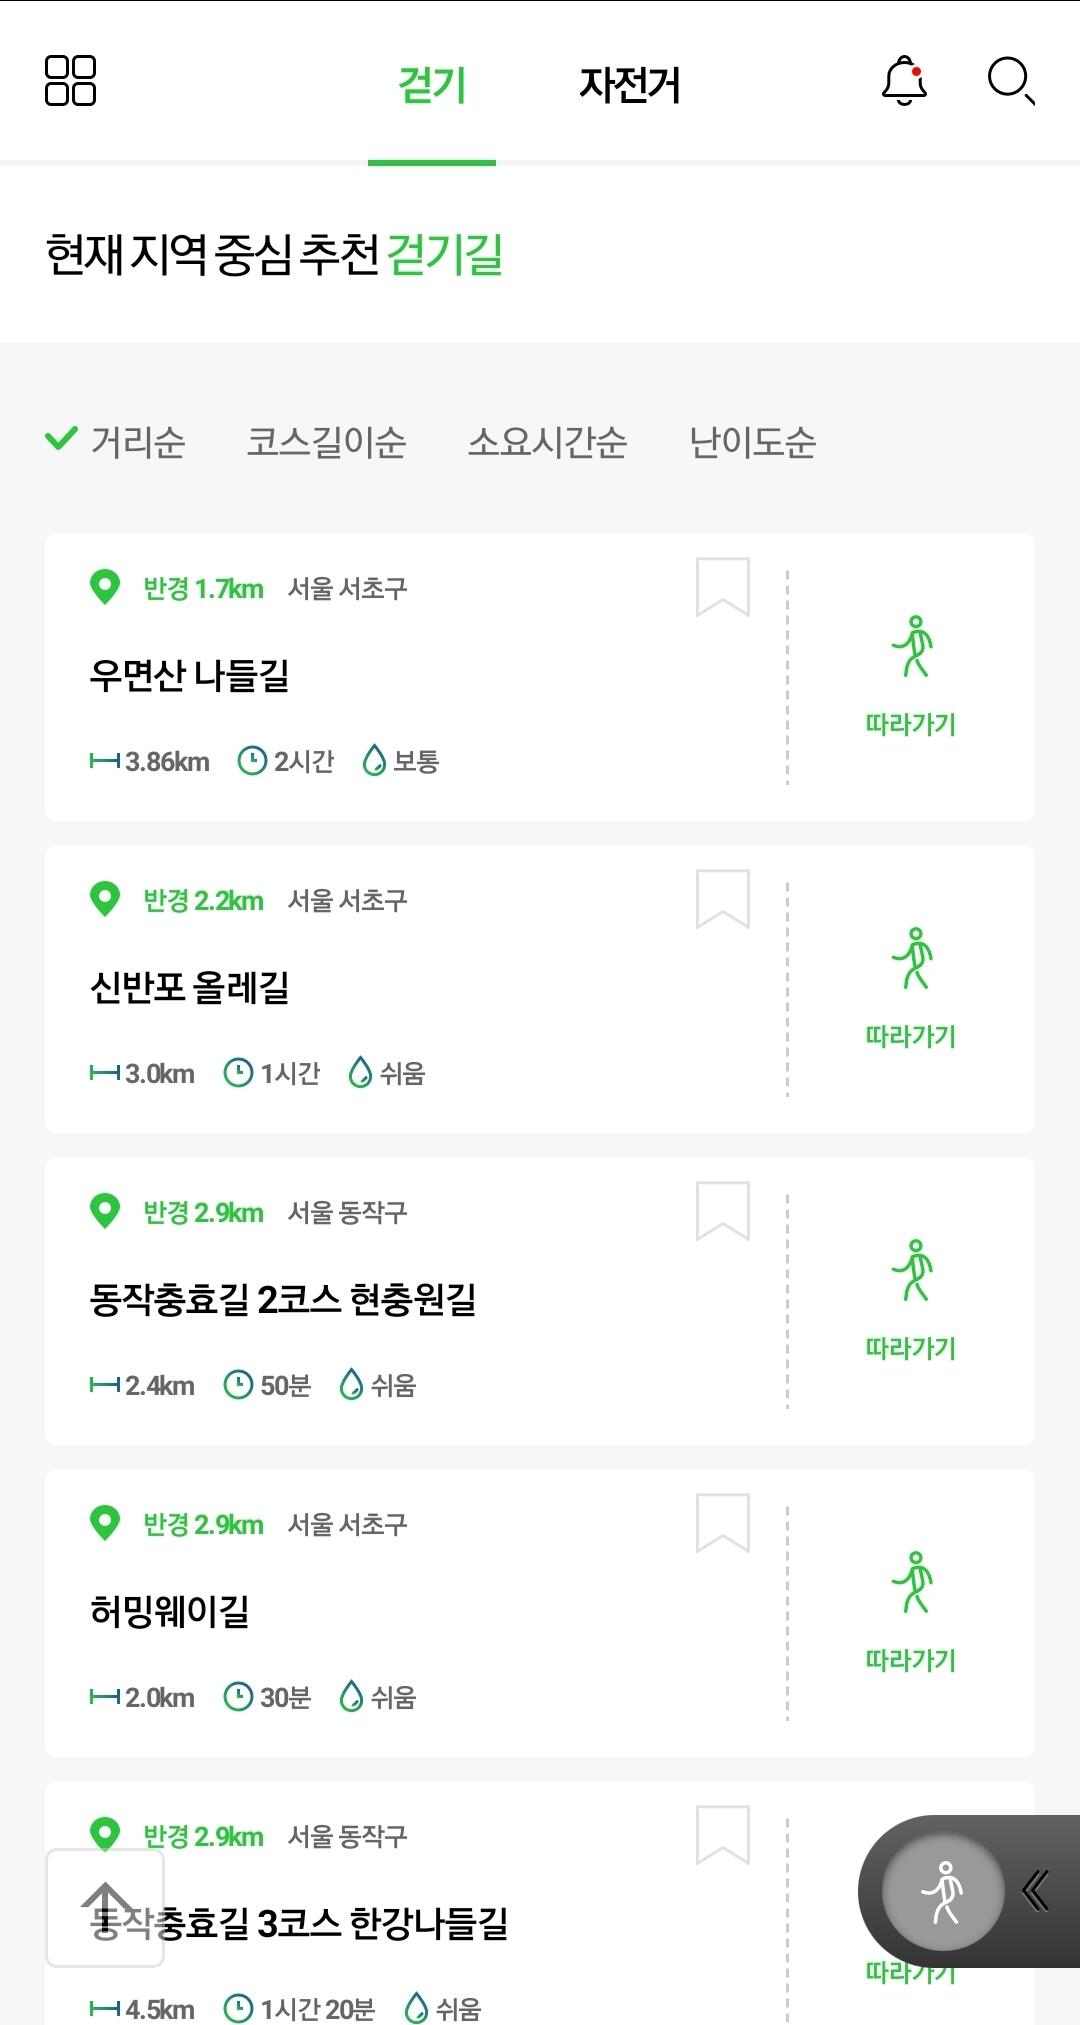Bookmark 우면산 나들길 course
Viewport: 1080px width, 2025px height.
(722, 587)
